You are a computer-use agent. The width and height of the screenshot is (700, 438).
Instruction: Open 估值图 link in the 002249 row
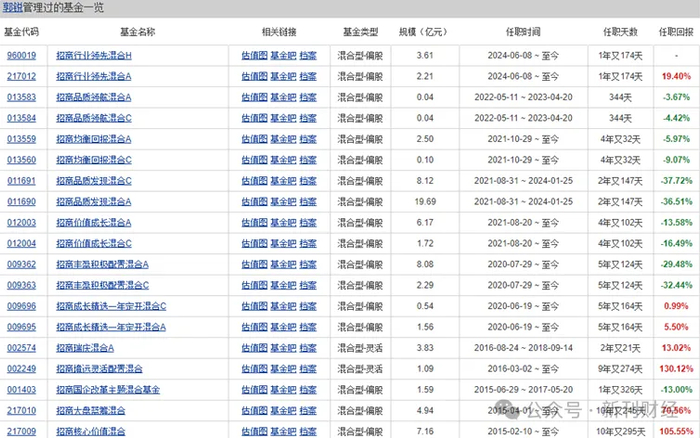click(x=254, y=369)
